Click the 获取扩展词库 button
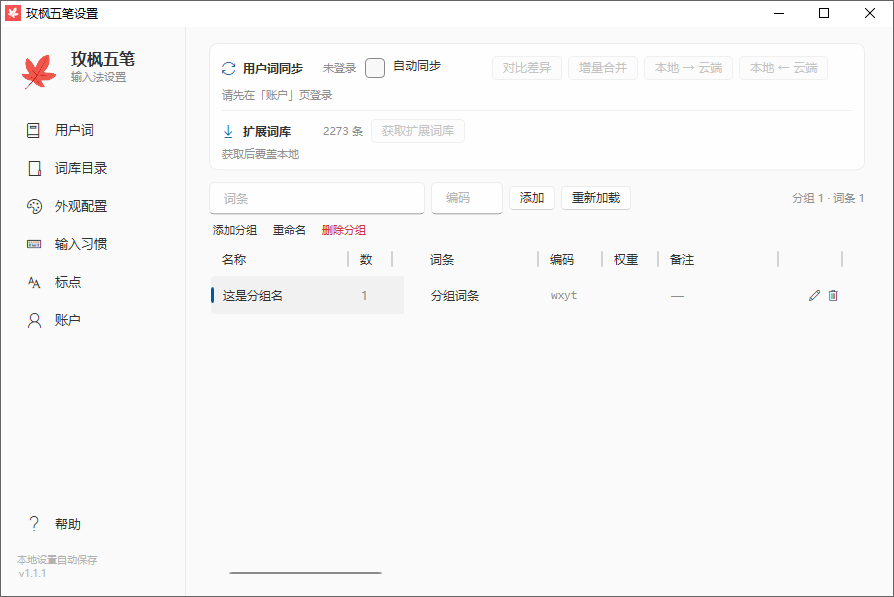 click(x=418, y=131)
